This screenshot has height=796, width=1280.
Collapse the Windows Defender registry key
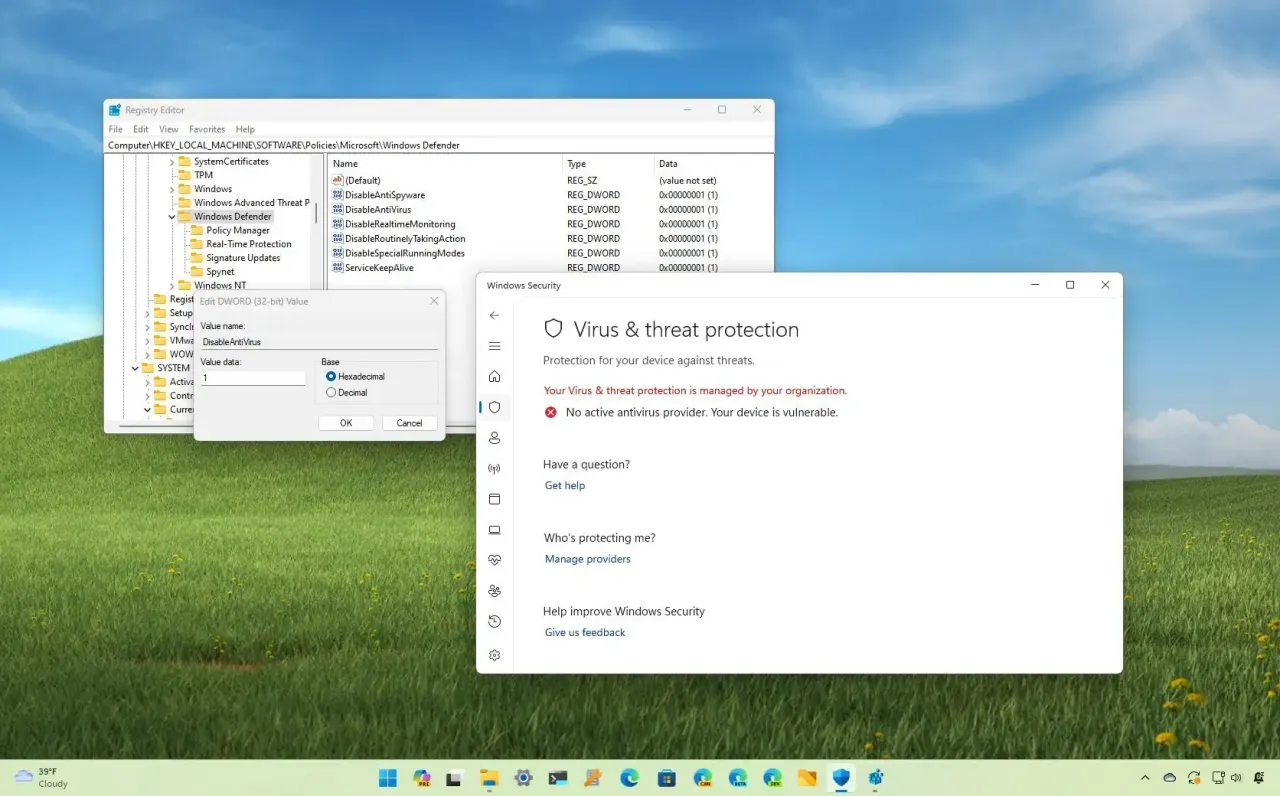pos(170,216)
